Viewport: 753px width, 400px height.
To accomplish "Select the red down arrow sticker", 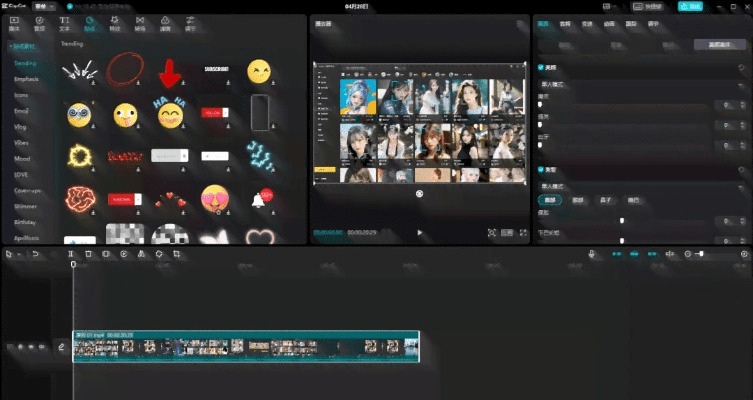I will click(x=169, y=72).
